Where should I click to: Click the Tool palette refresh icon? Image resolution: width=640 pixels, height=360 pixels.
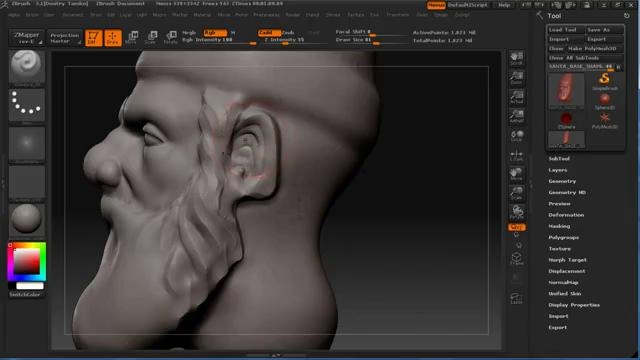(x=627, y=16)
